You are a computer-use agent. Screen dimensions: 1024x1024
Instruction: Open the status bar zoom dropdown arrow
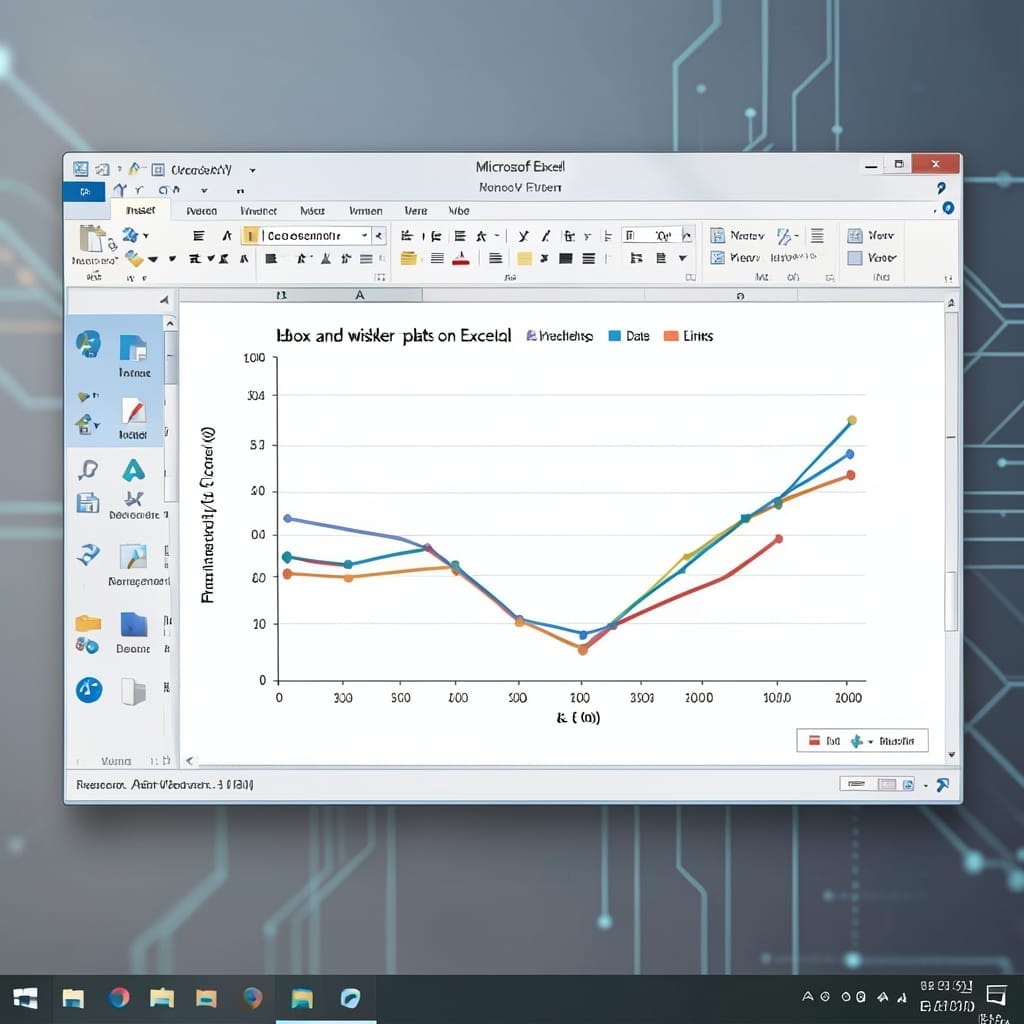(925, 786)
